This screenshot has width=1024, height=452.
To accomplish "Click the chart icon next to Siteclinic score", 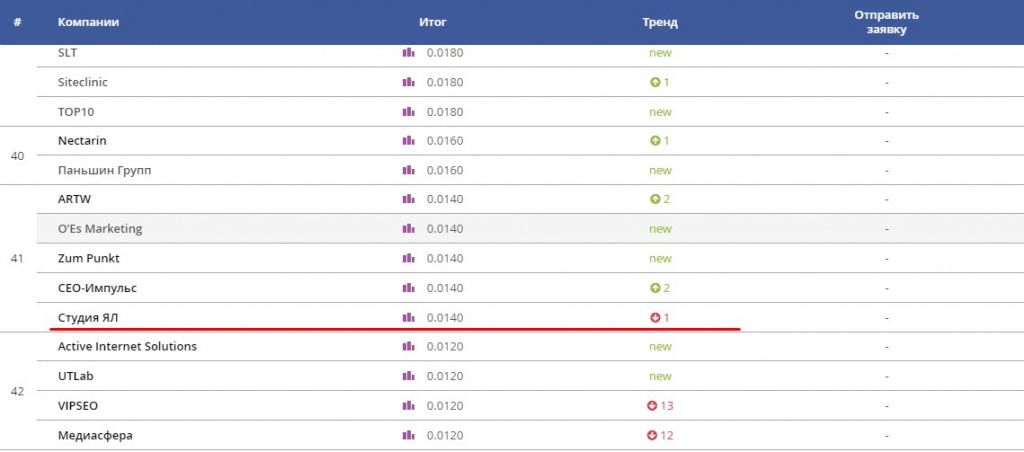I will point(409,82).
